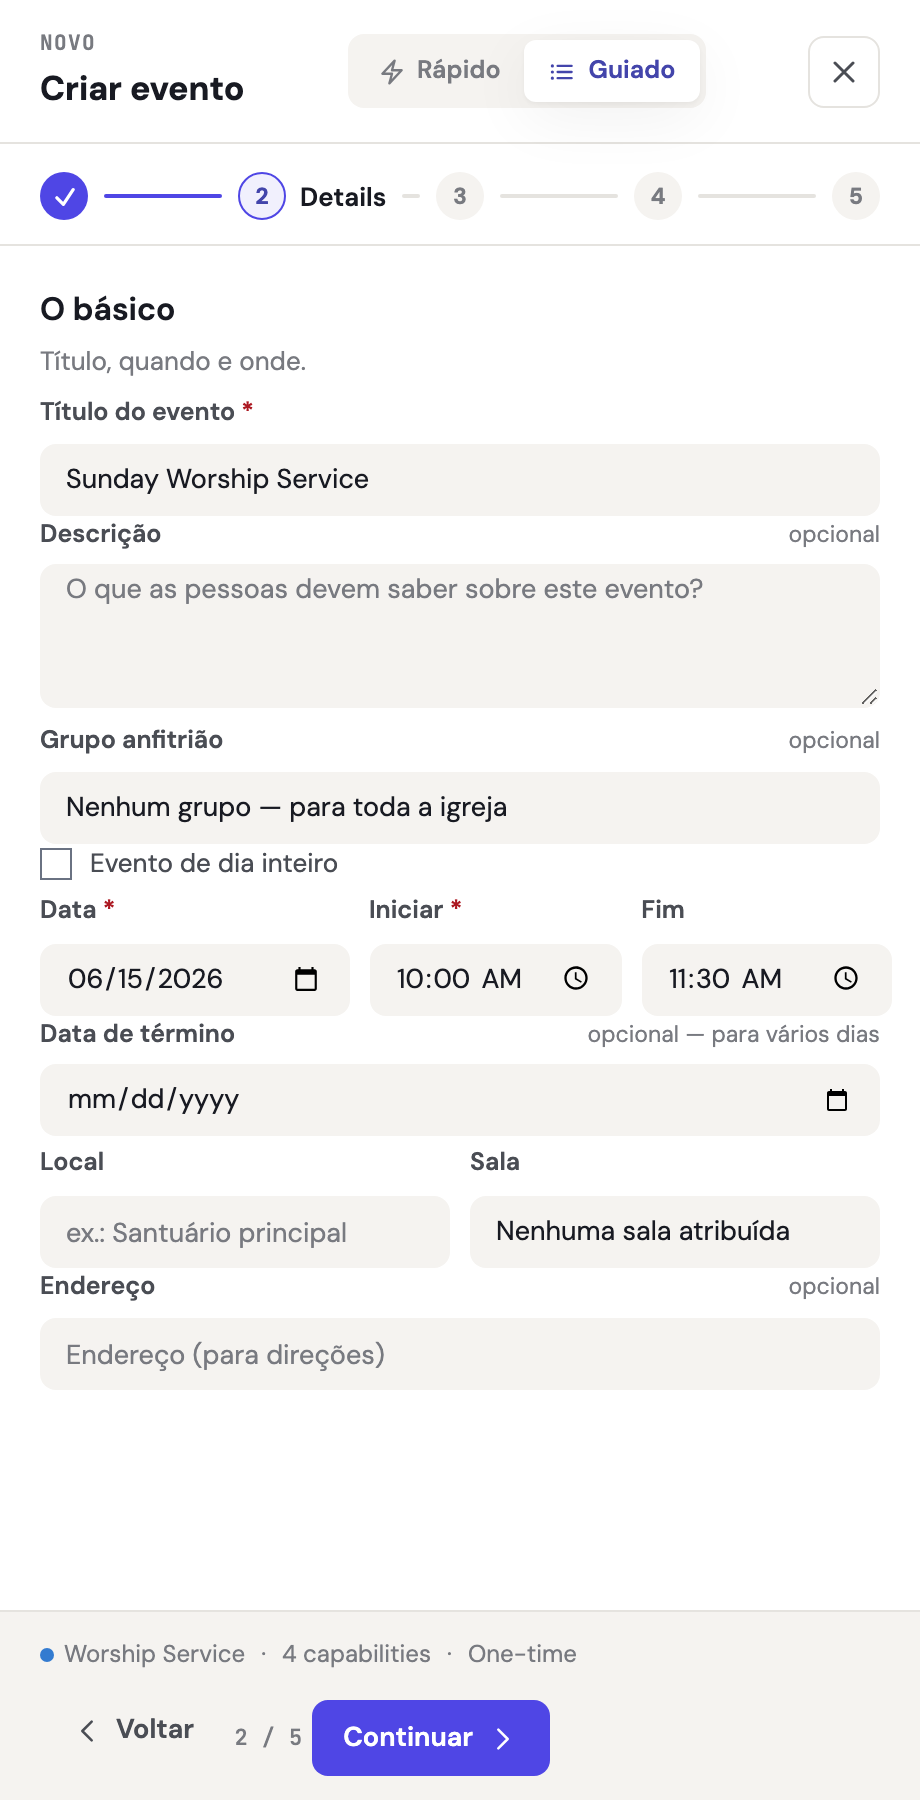Screen dimensions: 920x1800
Task: Click the 'Título, quando e onde.' subtitle
Action: [173, 361]
